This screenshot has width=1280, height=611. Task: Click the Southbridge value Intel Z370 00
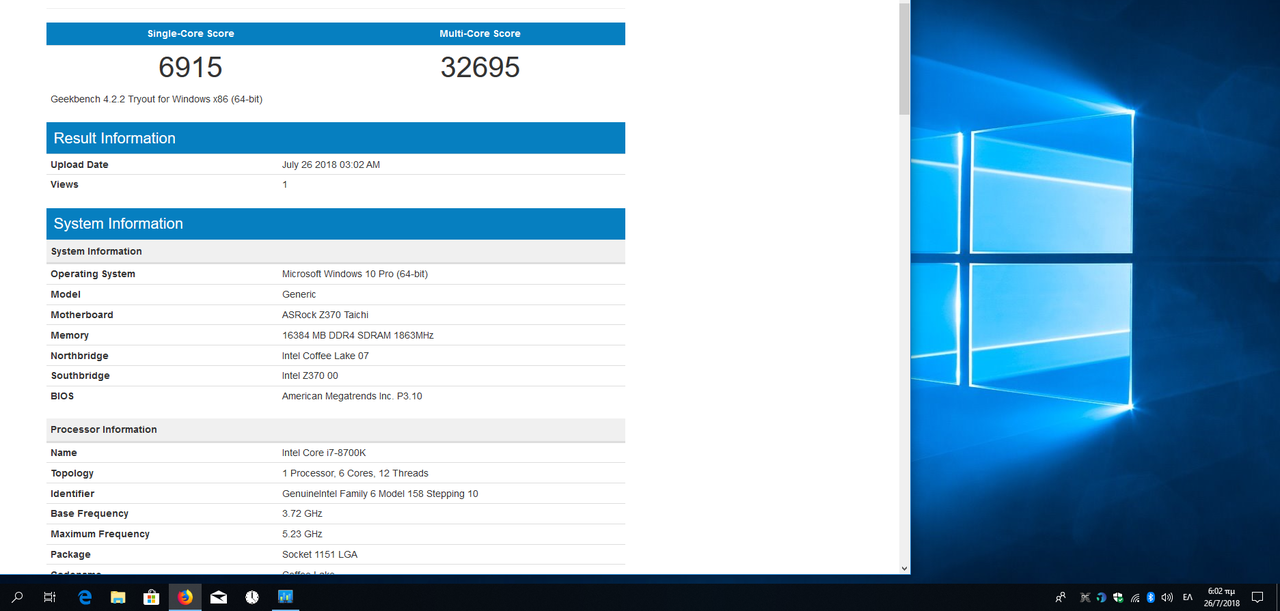tap(310, 376)
